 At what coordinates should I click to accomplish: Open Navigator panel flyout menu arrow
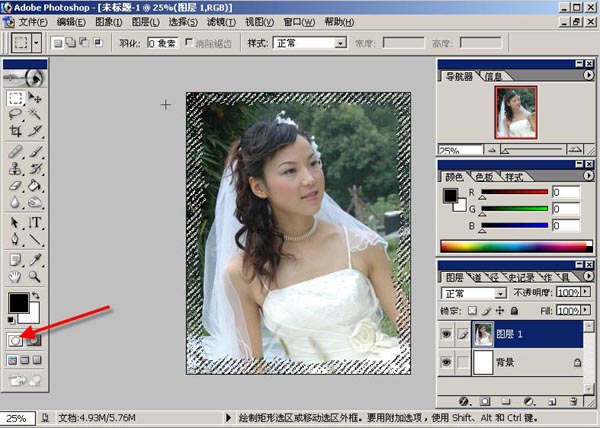click(589, 75)
